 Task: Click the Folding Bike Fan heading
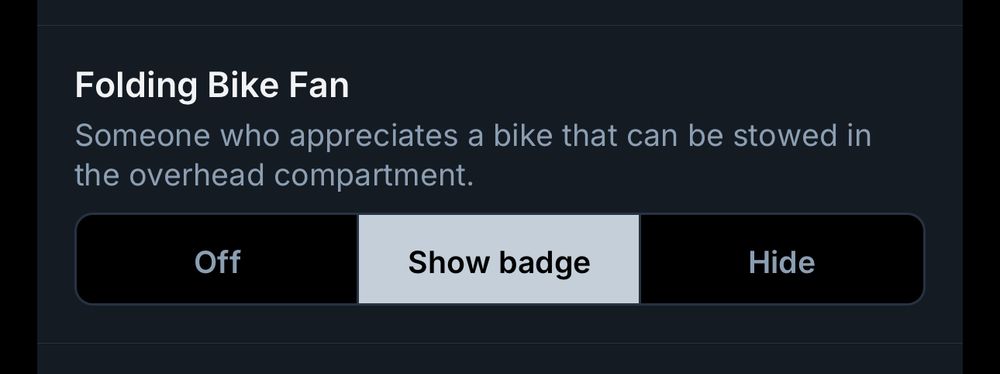click(212, 86)
